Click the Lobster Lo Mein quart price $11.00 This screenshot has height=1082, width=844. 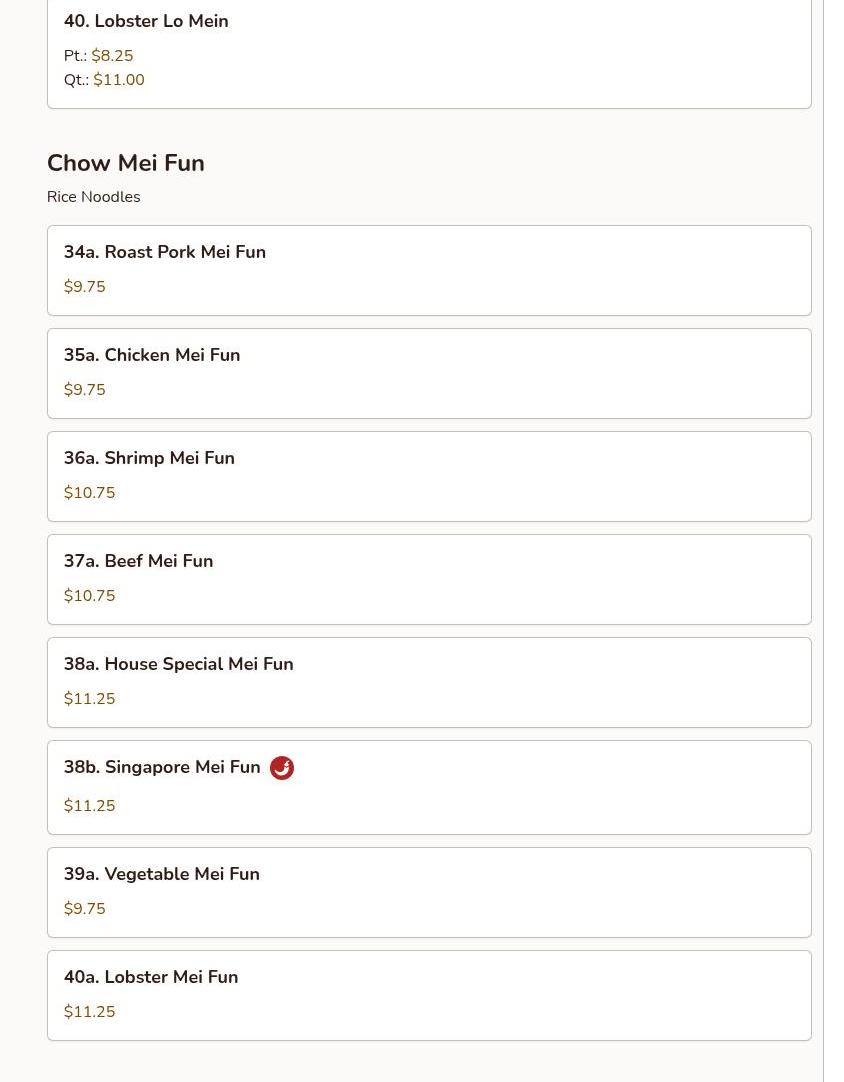pos(119,80)
